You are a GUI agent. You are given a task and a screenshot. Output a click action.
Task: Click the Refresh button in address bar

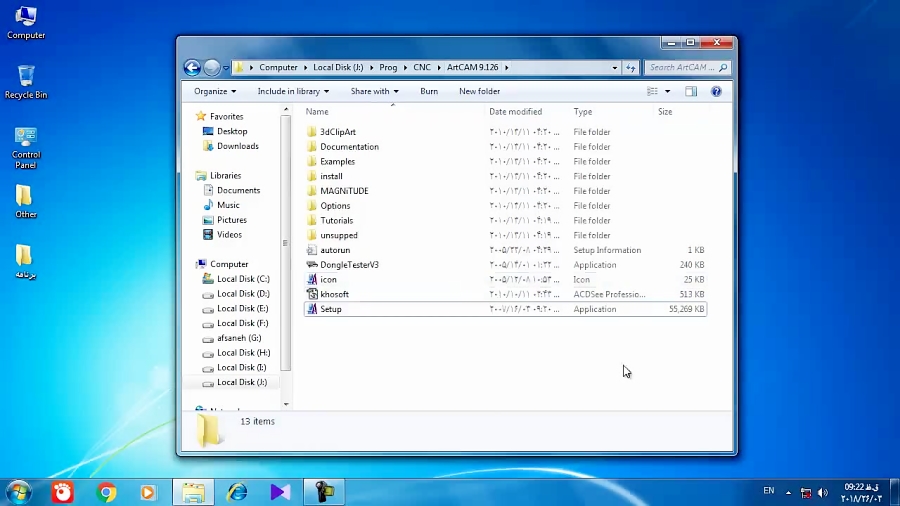click(x=631, y=68)
